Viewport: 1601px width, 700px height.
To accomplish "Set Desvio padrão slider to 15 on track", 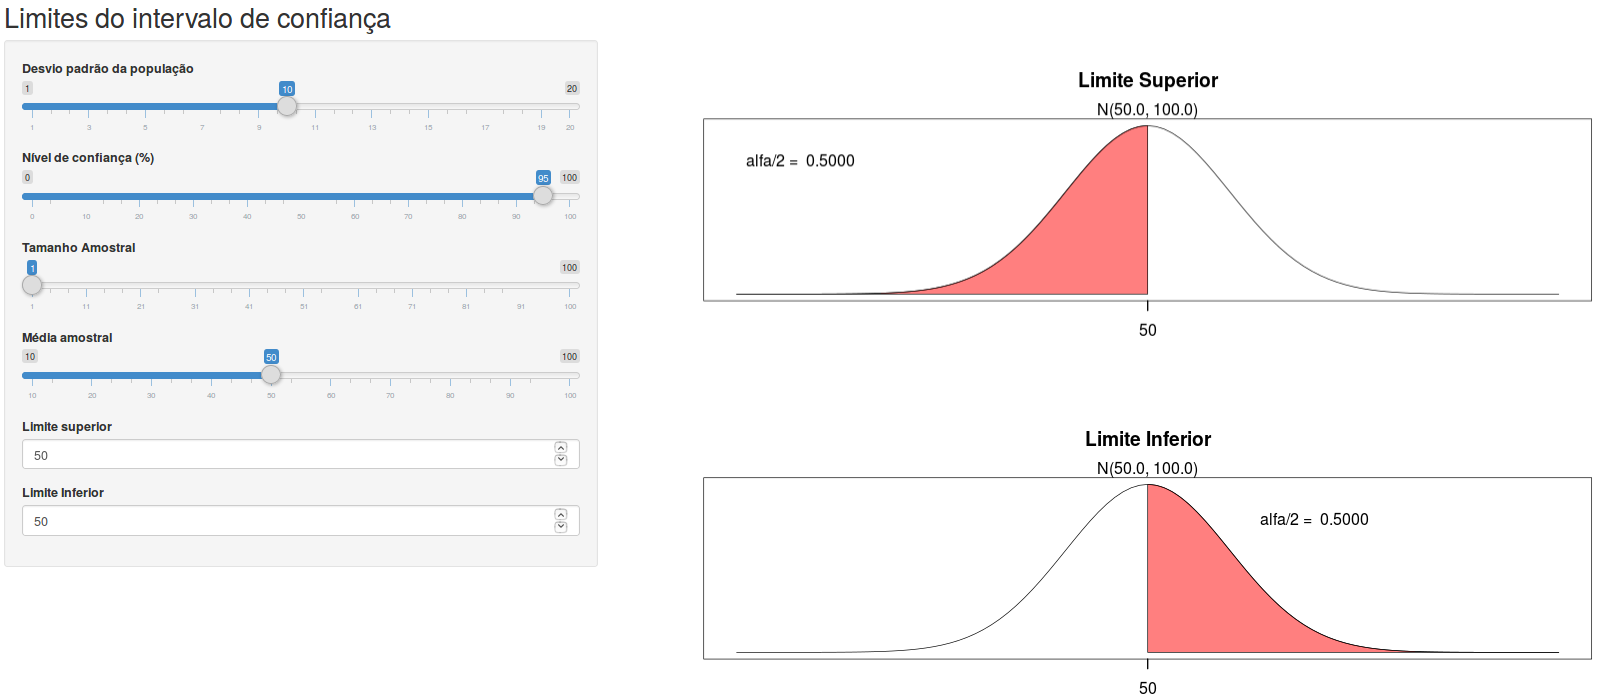I will click(x=428, y=106).
